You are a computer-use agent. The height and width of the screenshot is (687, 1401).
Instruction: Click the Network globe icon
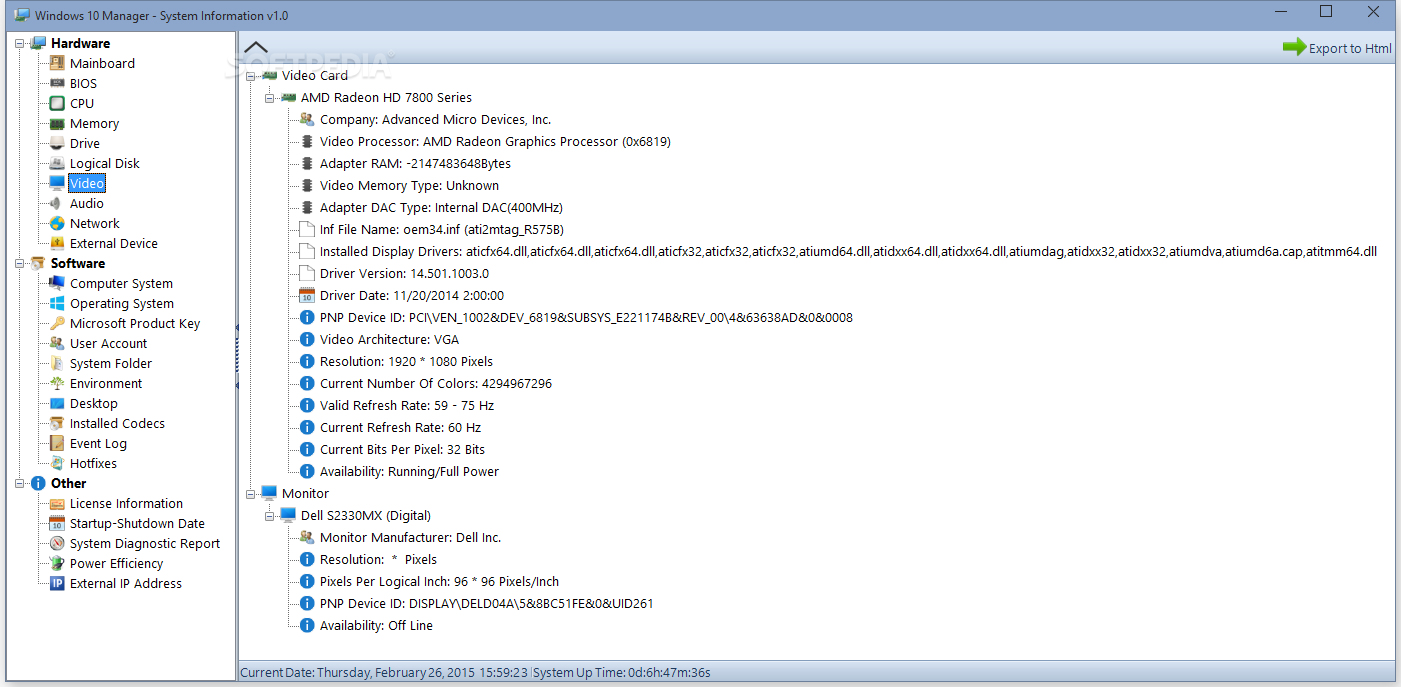click(x=57, y=223)
